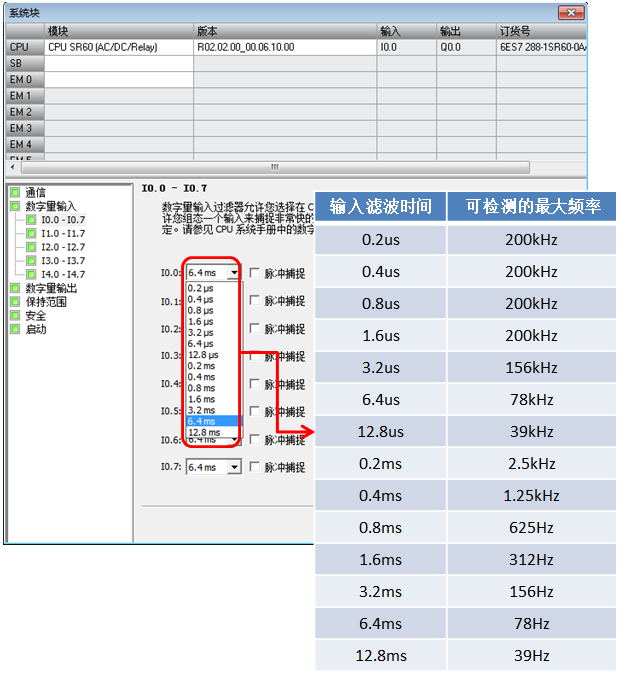Click the green icon beside 安全
The width and height of the screenshot is (621, 674).
15,316
